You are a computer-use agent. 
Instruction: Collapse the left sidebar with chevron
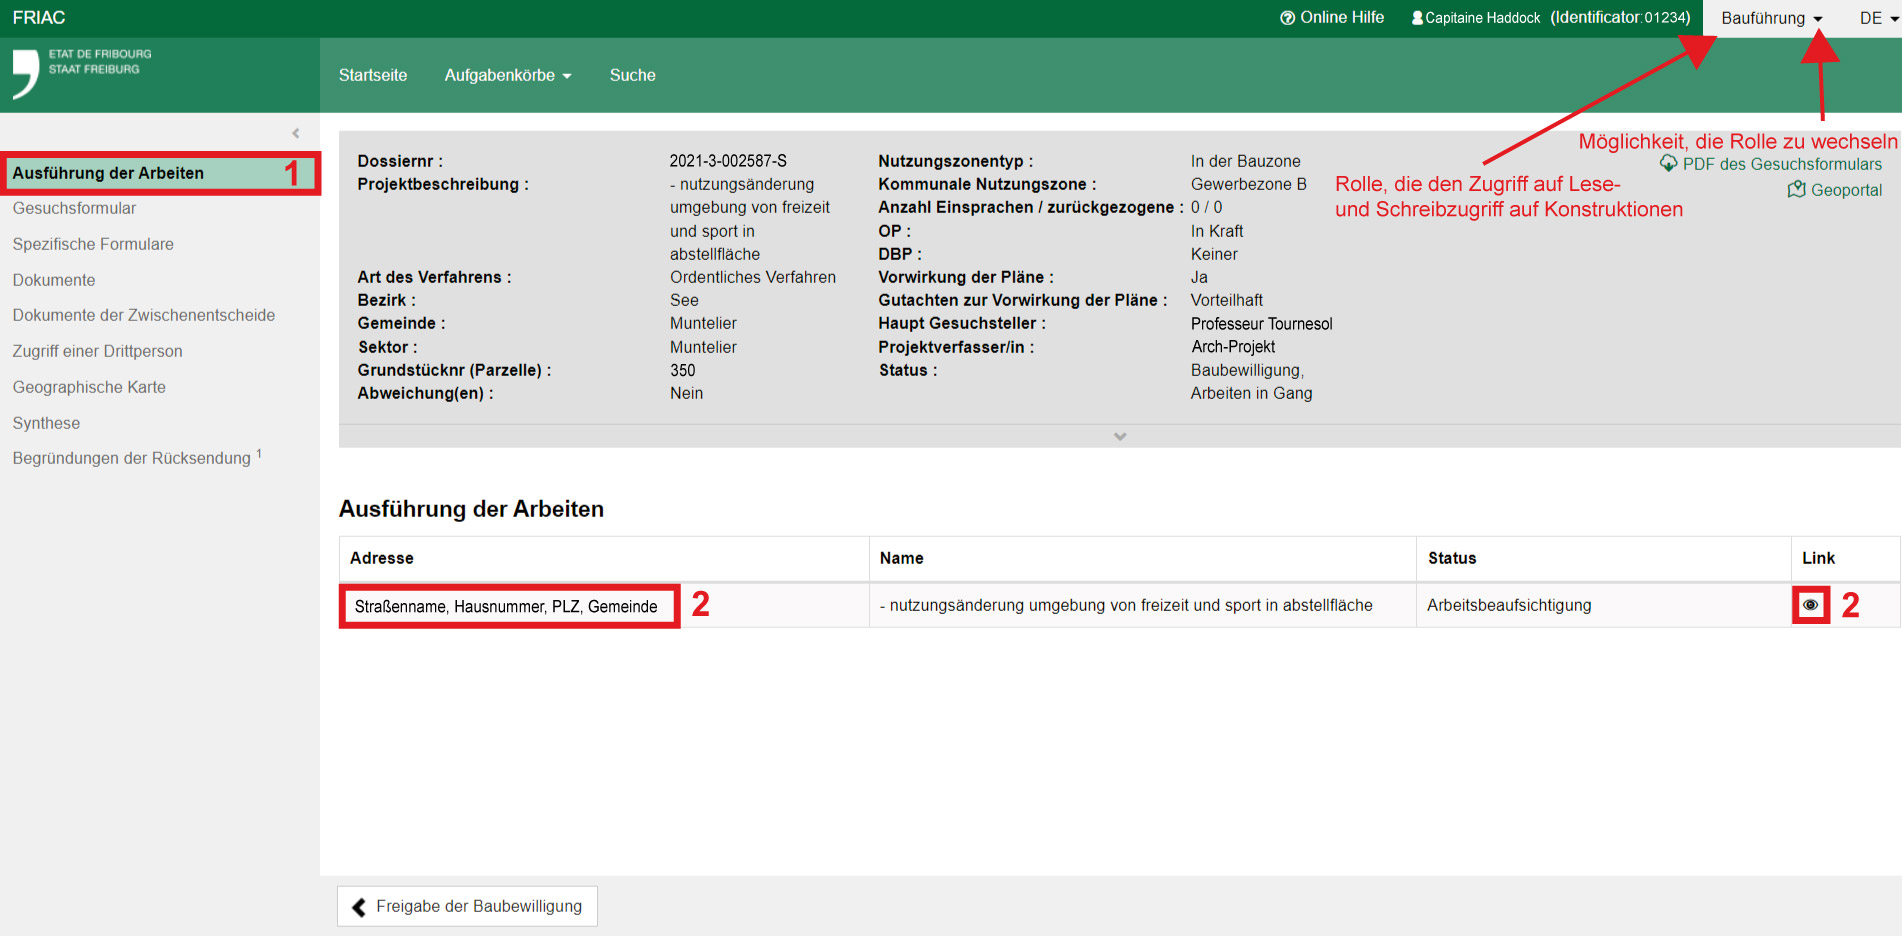tap(295, 133)
